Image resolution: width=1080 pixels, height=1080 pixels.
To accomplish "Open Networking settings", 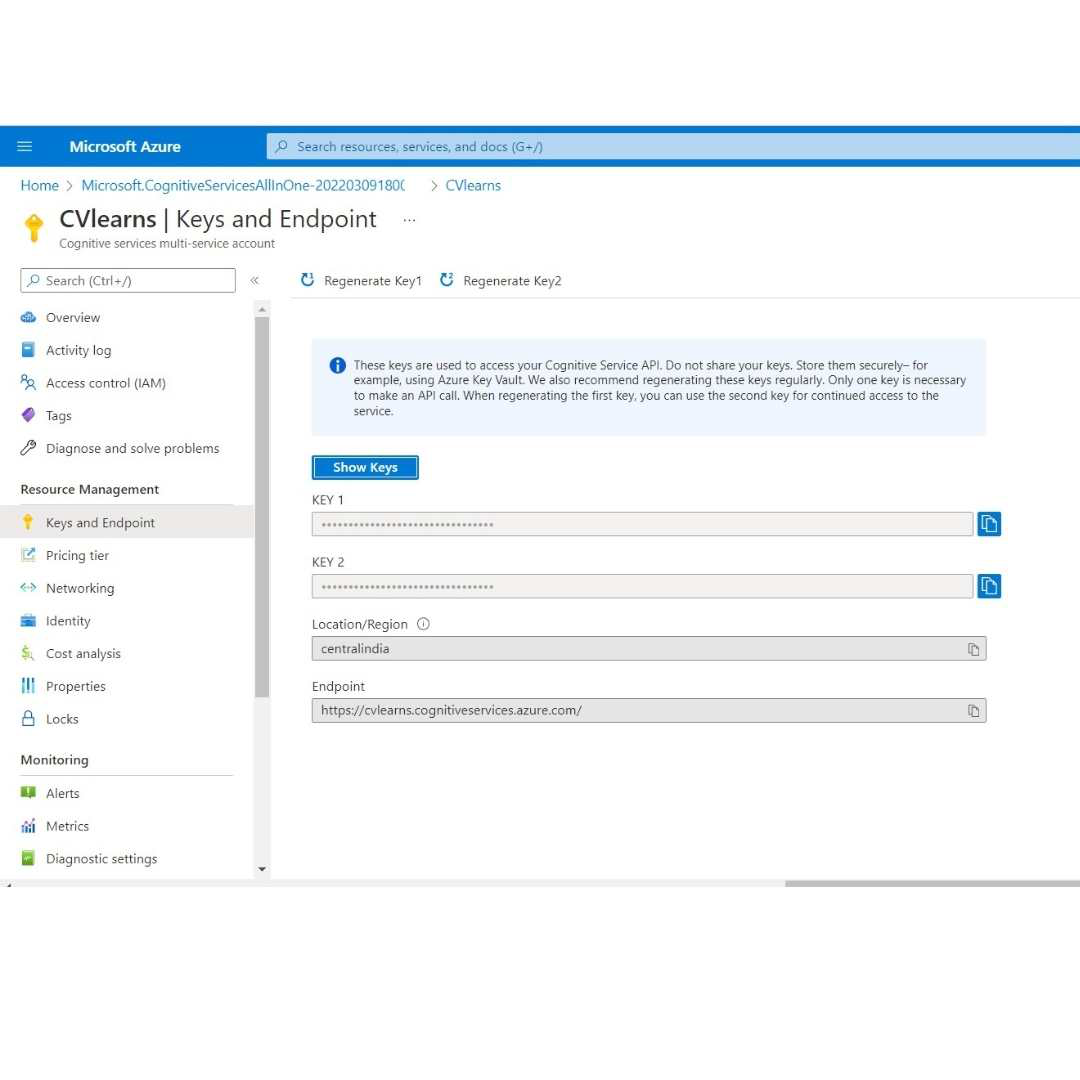I will pyautogui.click(x=80, y=588).
